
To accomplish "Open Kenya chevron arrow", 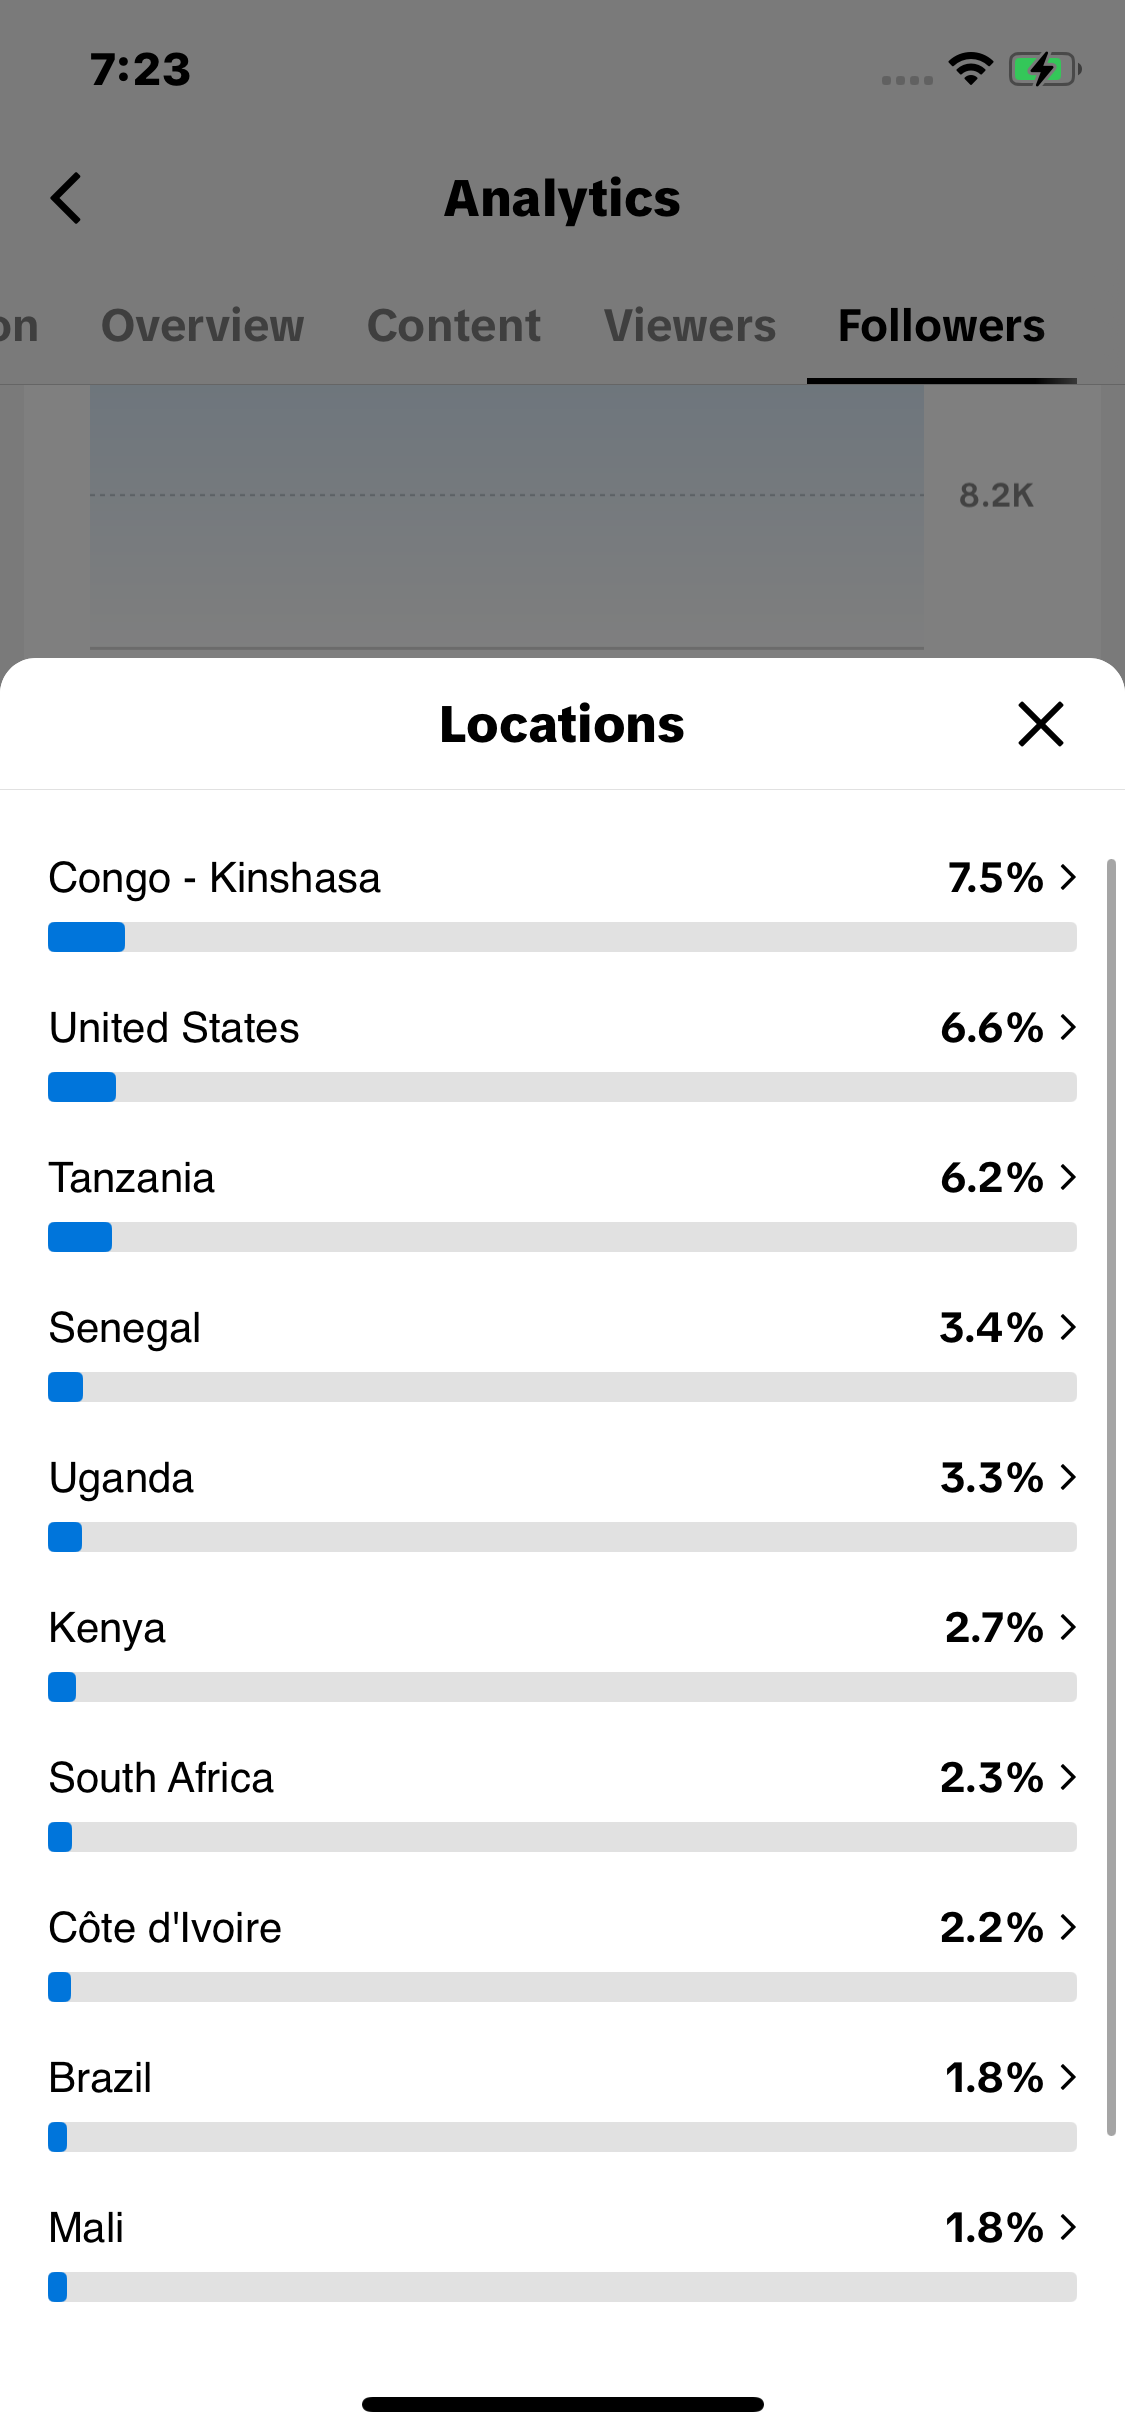I will tap(1068, 1627).
